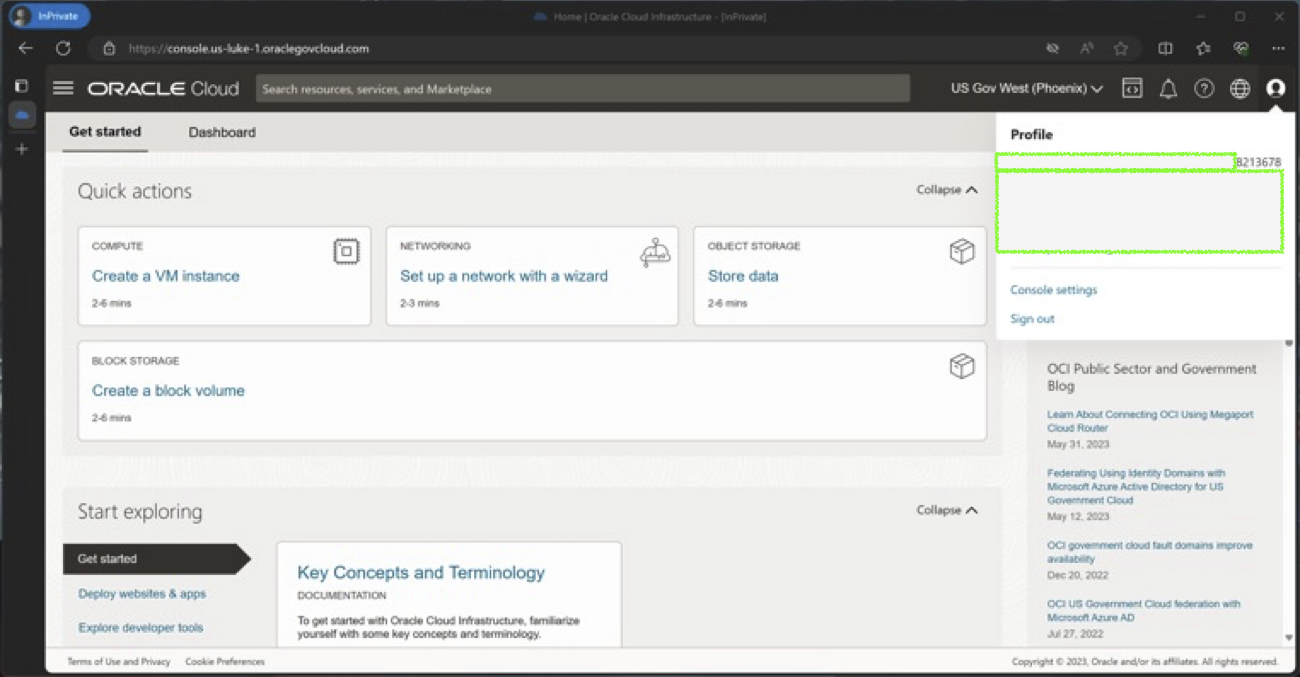
Task: Collapse the Quick actions section
Action: [x=946, y=190]
